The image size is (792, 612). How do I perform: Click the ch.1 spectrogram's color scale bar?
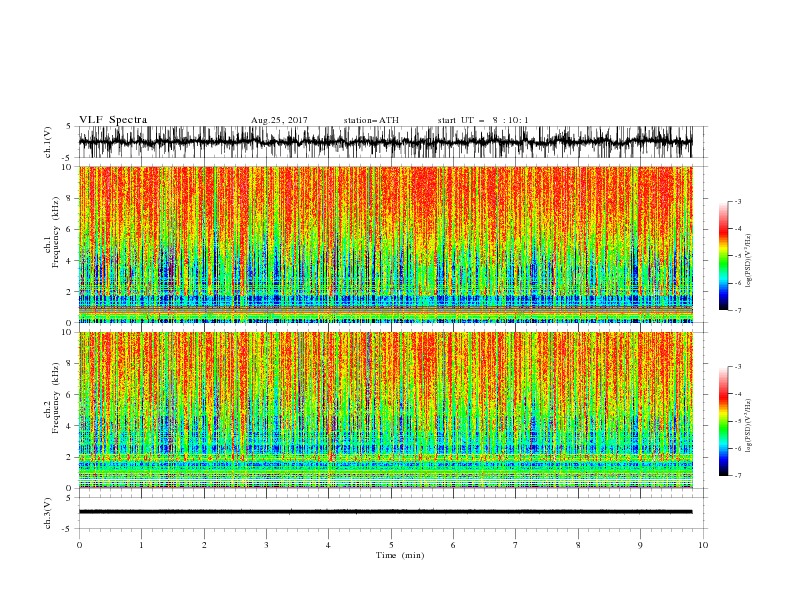pyautogui.click(x=723, y=255)
